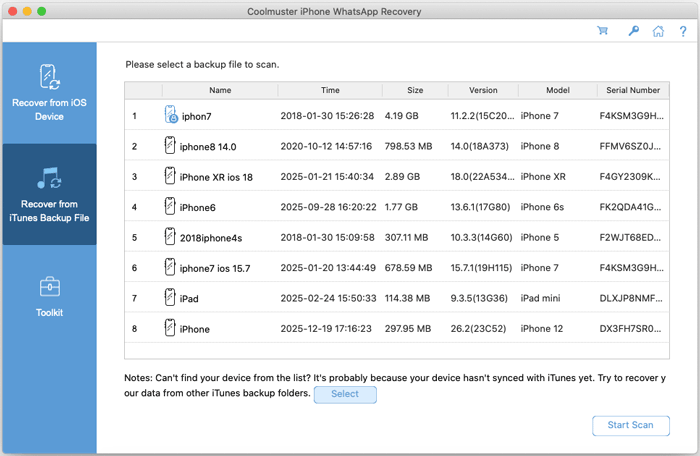This screenshot has width=700, height=456.
Task: Click size value 307.11 MB
Action: pyautogui.click(x=406, y=237)
